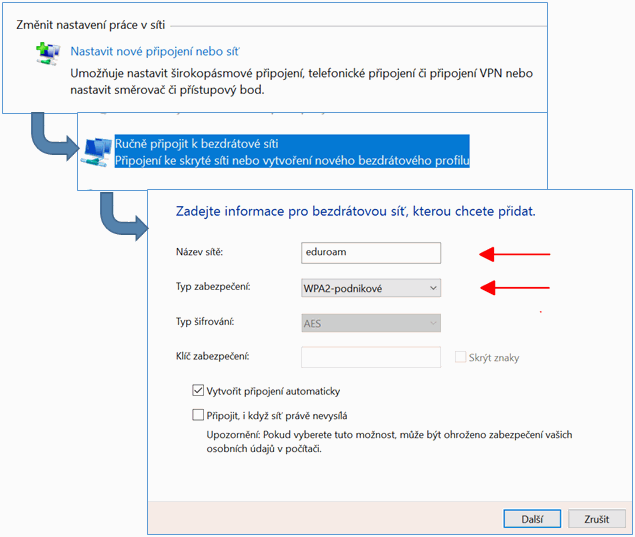Check Připojit, i když síť právě nevysílá
The height and width of the screenshot is (537, 635).
[198, 415]
